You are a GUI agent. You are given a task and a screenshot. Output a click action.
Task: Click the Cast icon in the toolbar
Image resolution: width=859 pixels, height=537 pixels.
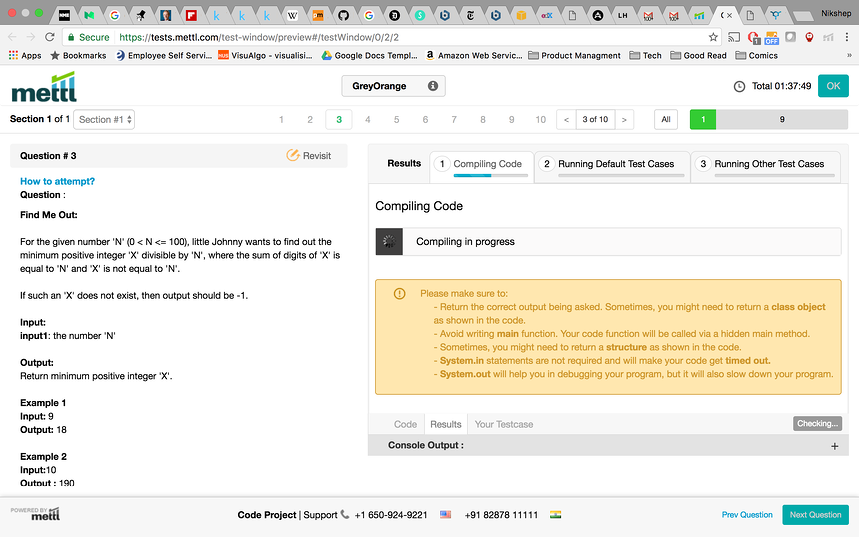click(x=734, y=37)
